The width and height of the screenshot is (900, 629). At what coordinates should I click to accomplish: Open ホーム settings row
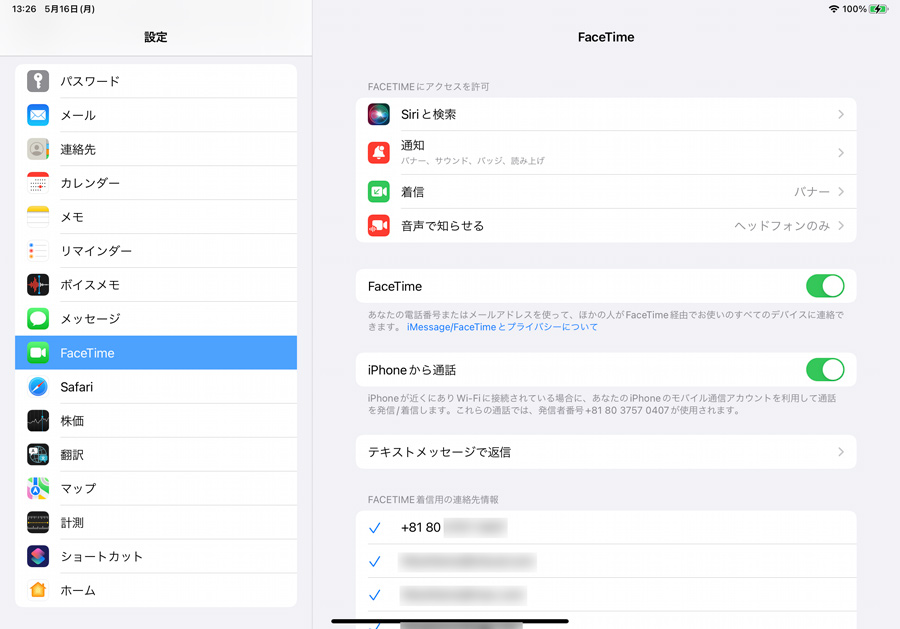156,590
